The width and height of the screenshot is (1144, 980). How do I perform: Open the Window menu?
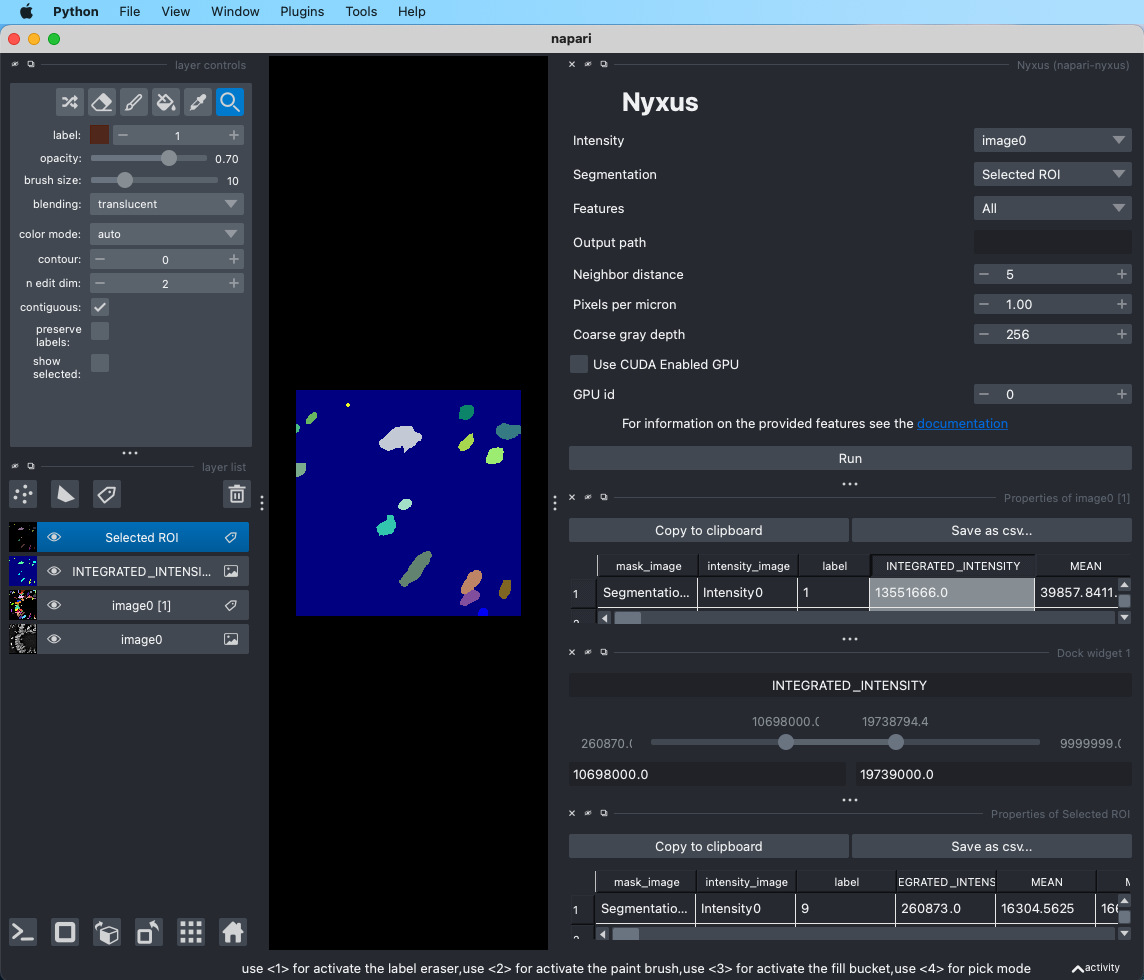click(x=235, y=12)
